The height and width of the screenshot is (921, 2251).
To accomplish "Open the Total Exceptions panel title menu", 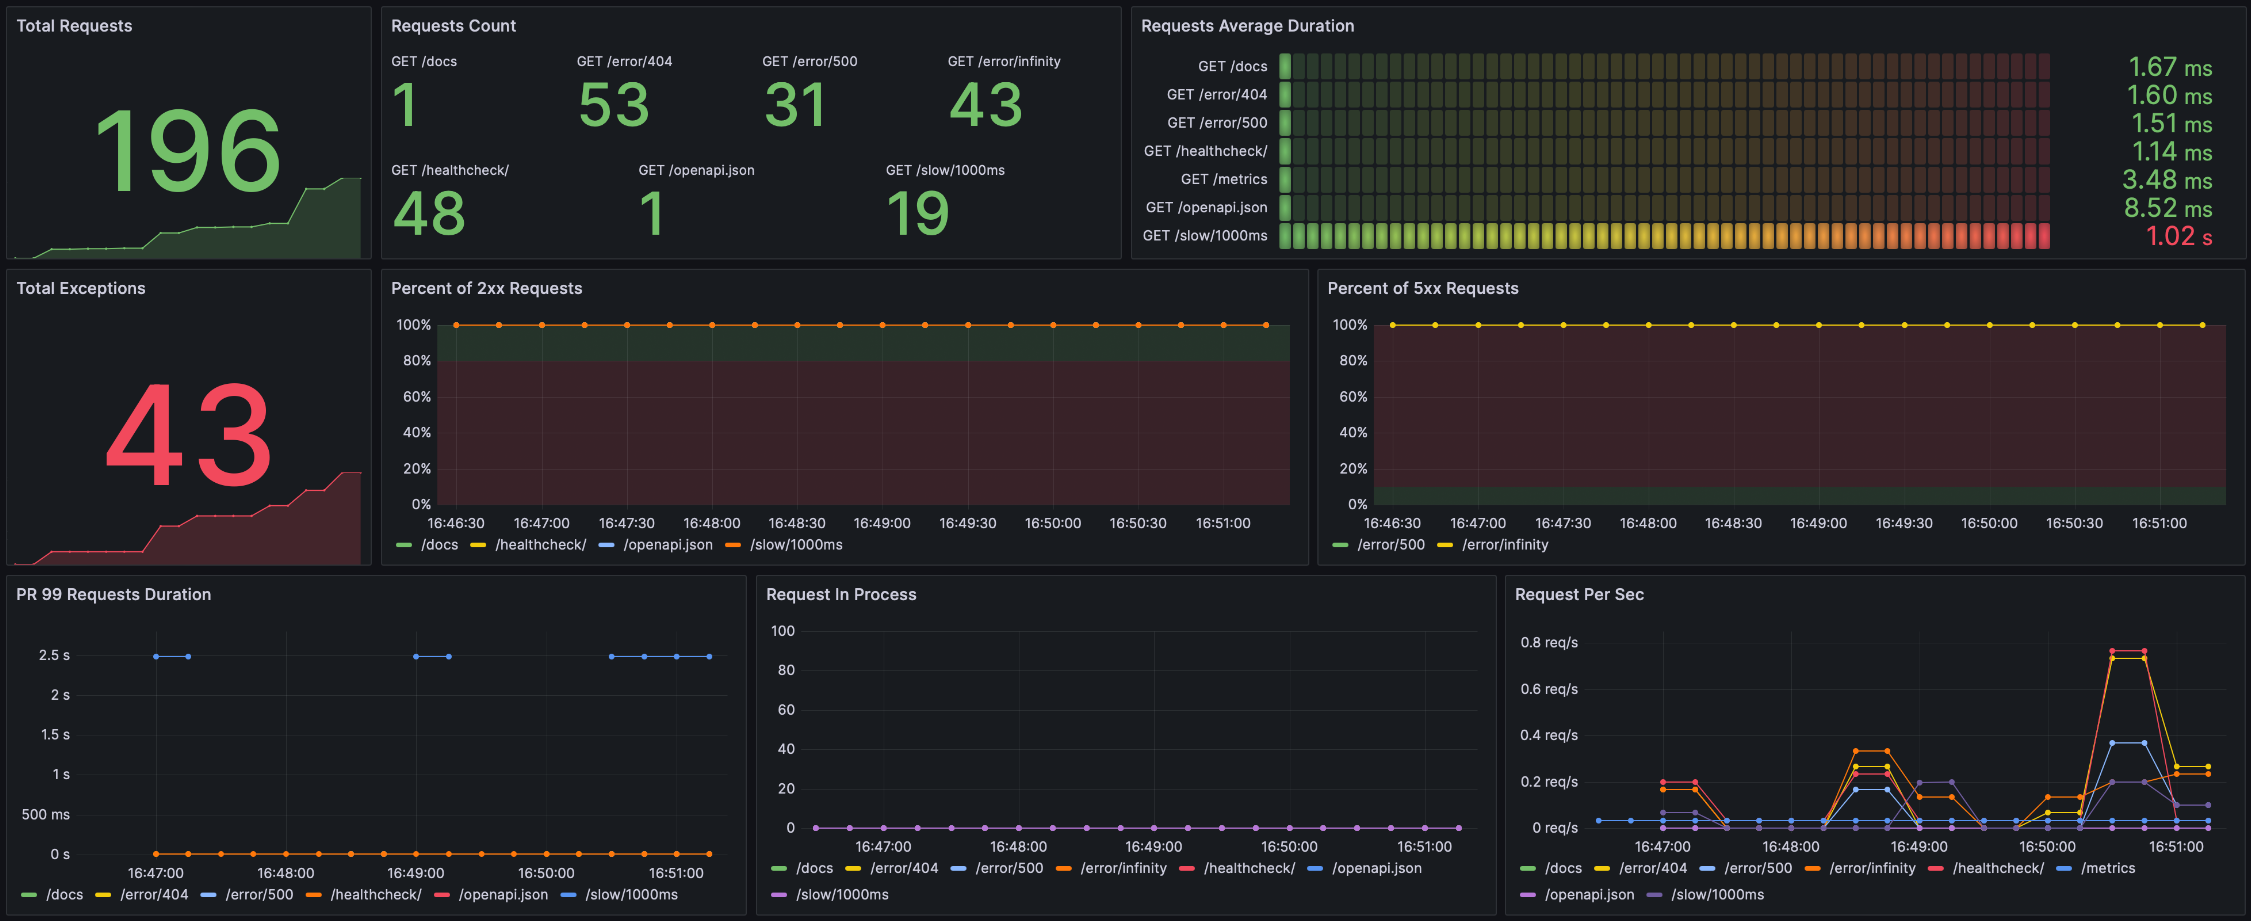I will (81, 288).
